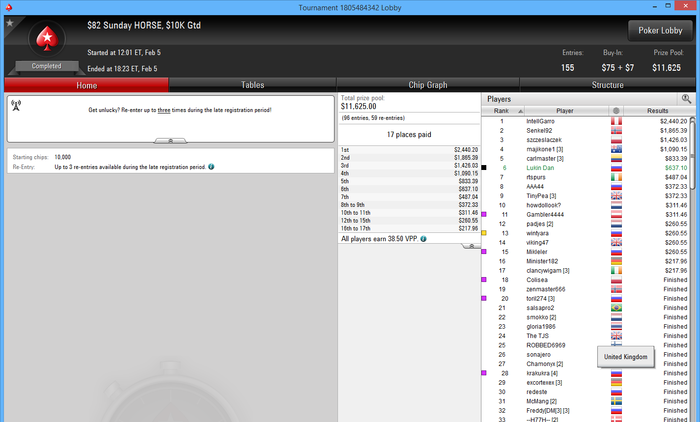This screenshot has height=422, width=700.
Task: Sort by the Player column header
Action: pos(566,111)
